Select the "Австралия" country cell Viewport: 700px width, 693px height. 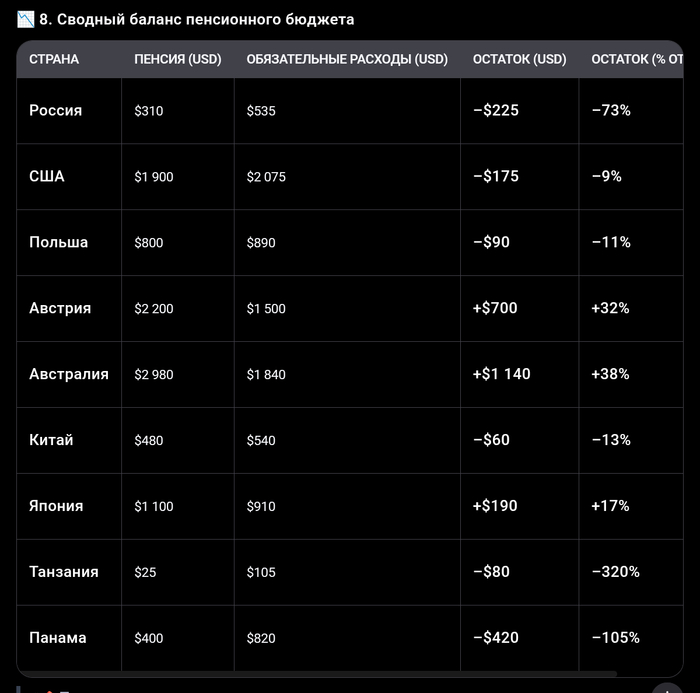[69, 374]
